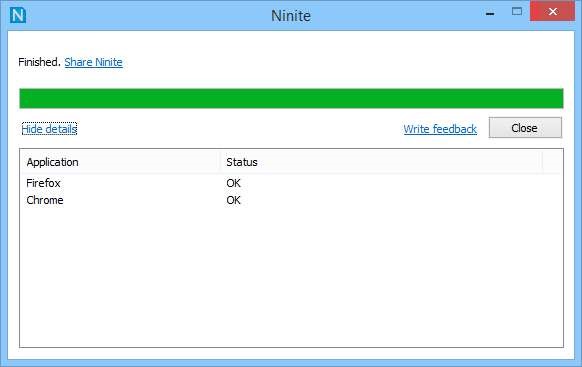Click the Ninite N logo icon
Viewport: 582px width, 367px height.
tap(17, 15)
